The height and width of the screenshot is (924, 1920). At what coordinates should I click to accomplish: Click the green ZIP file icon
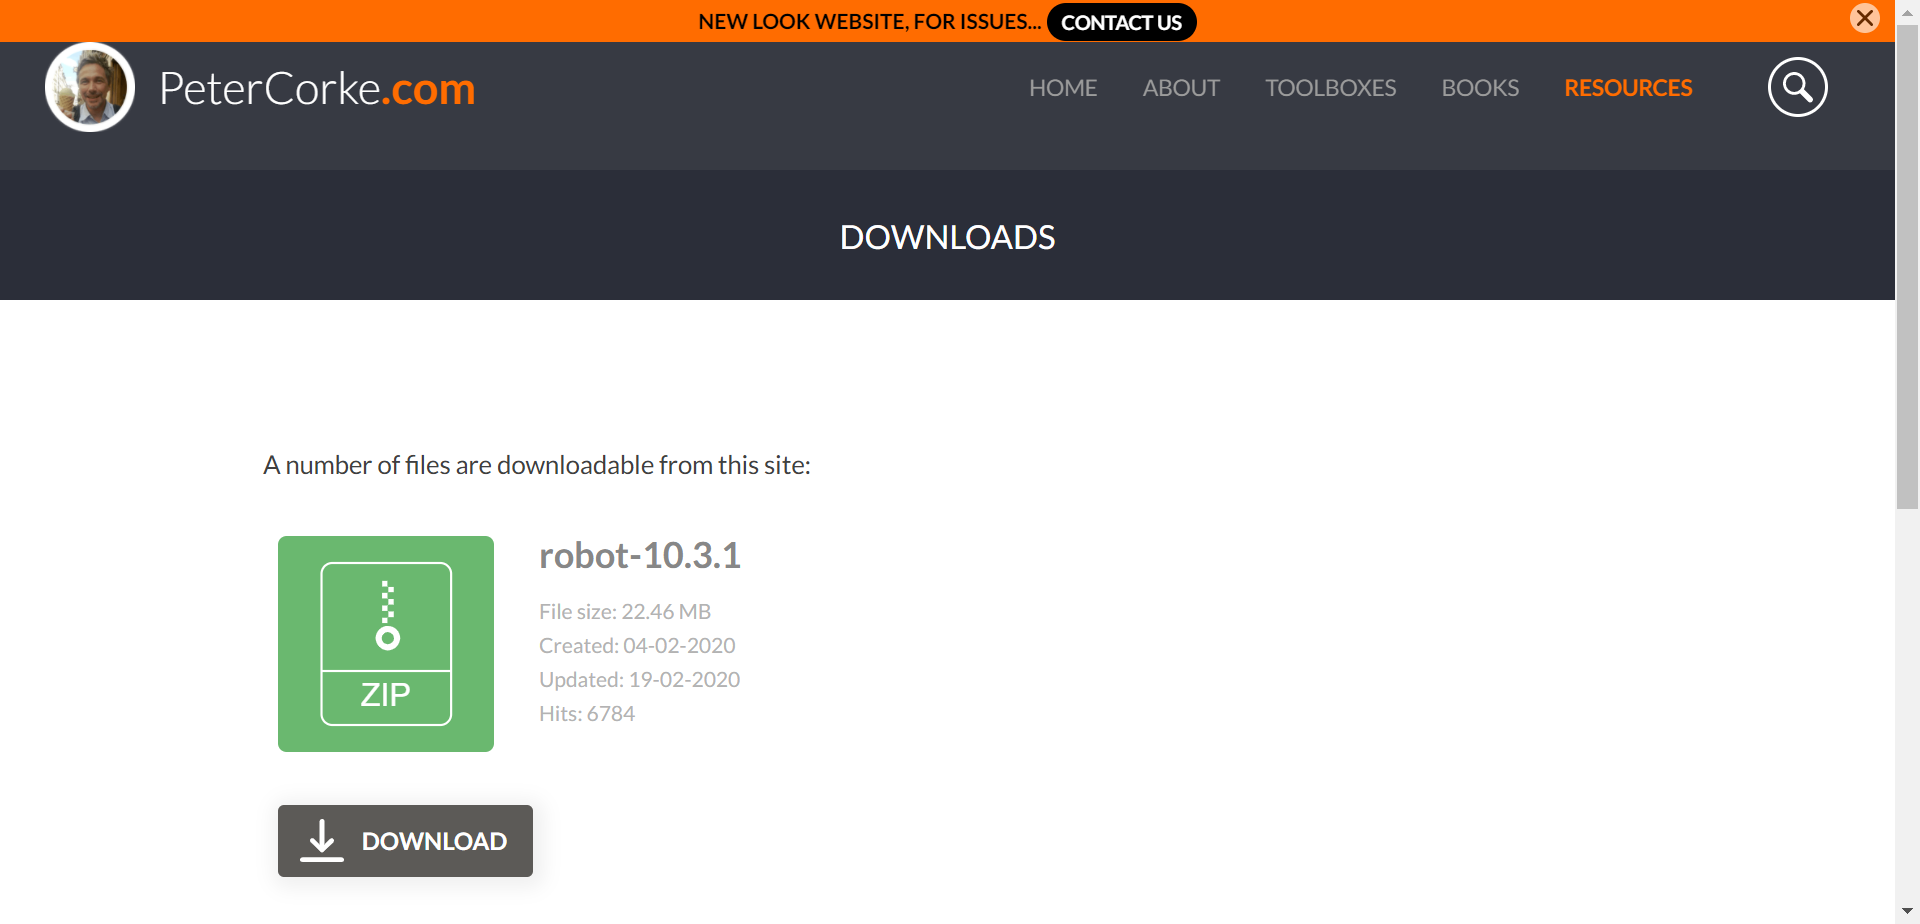[386, 644]
